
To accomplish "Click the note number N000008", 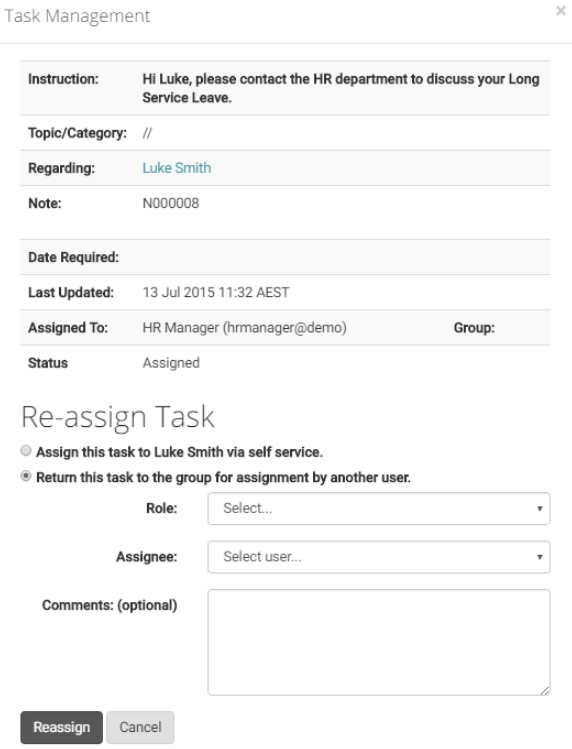I will [x=171, y=203].
